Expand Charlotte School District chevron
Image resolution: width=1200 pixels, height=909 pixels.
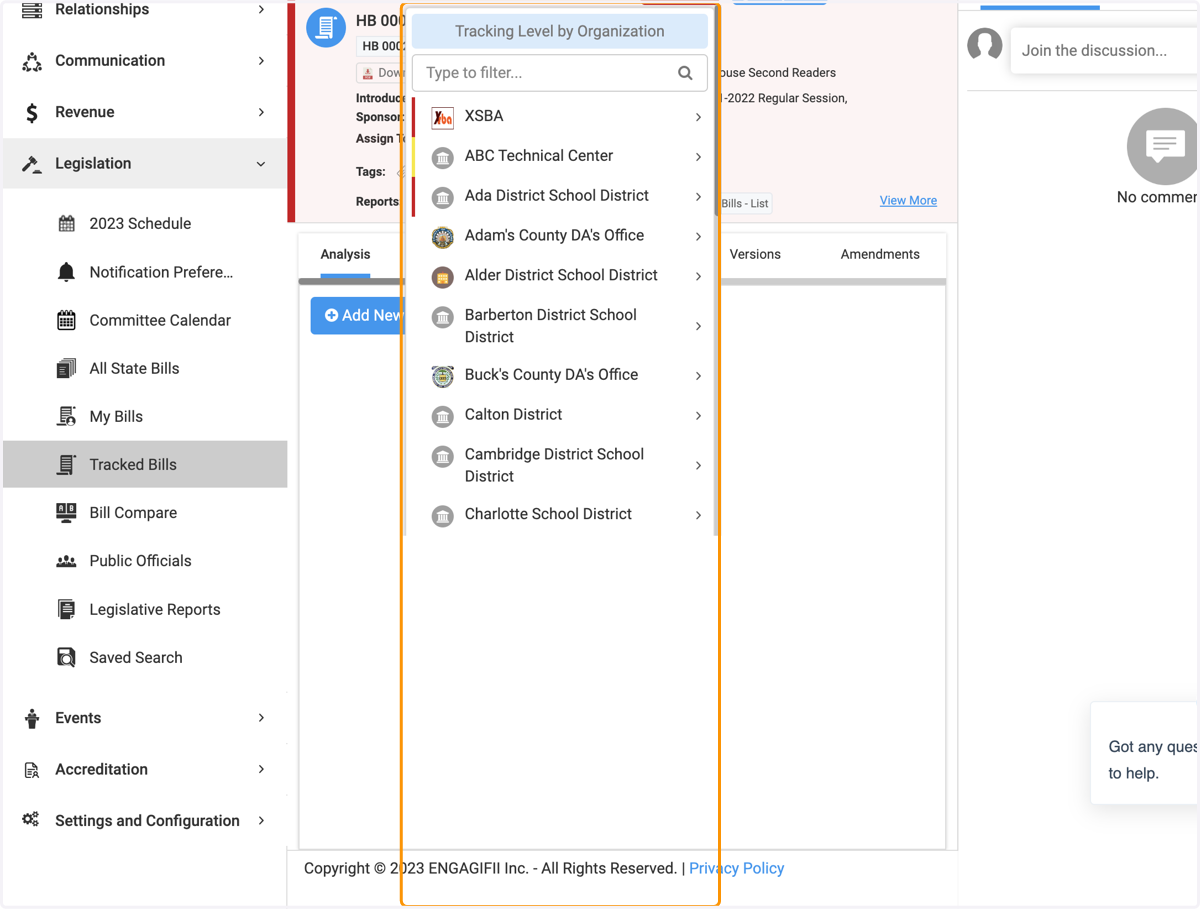point(698,515)
